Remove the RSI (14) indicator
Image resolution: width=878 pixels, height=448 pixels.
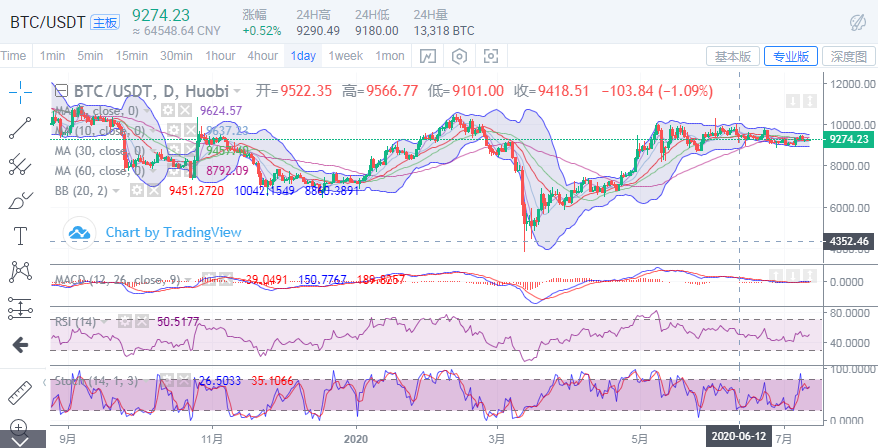[142, 321]
